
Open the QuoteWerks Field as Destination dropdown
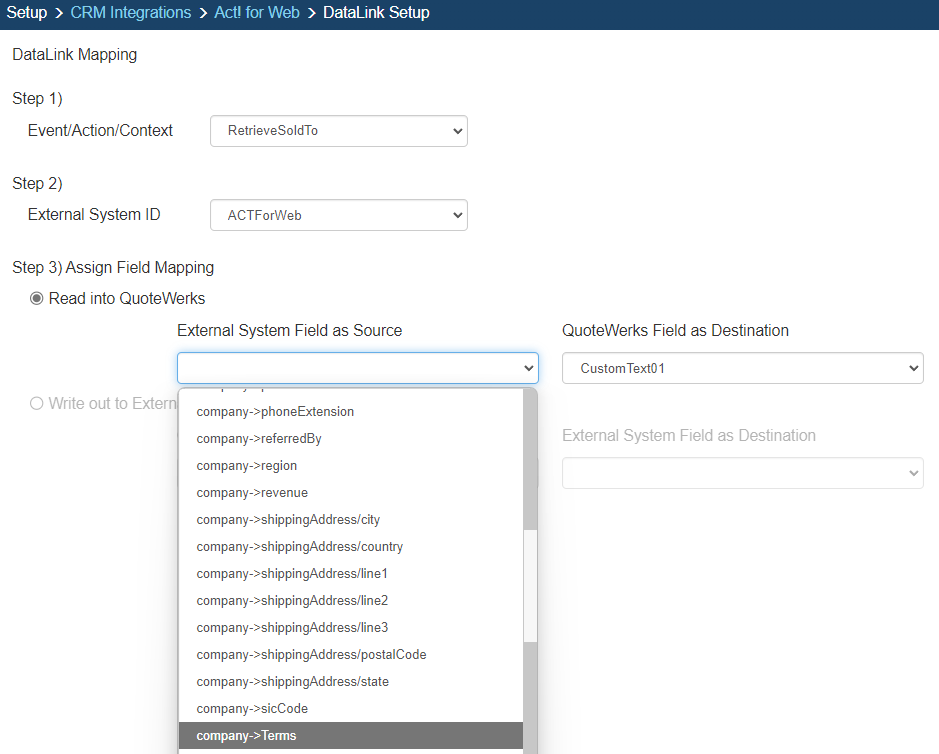coord(742,368)
